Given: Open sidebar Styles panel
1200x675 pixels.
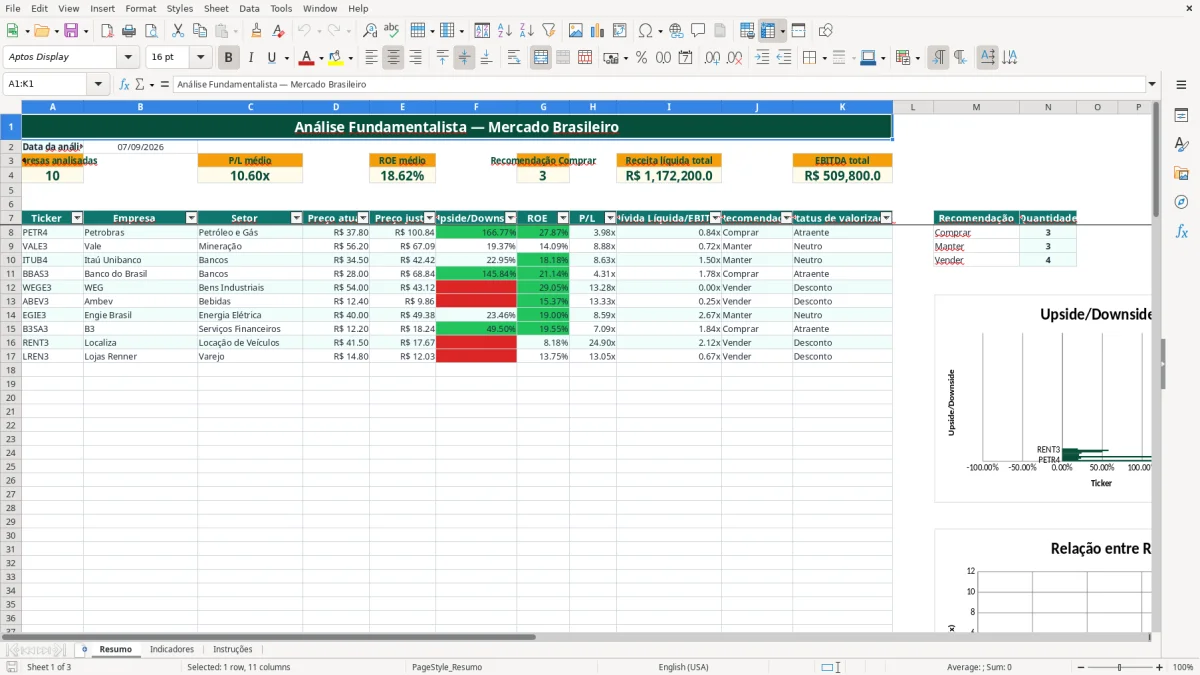Looking at the screenshot, I should [x=1181, y=144].
